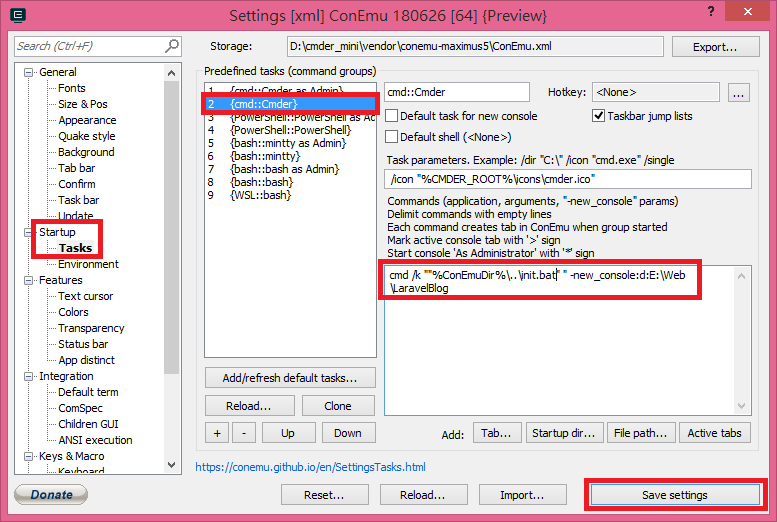
Task: Open ComSpec settings page
Action: click(x=80, y=408)
